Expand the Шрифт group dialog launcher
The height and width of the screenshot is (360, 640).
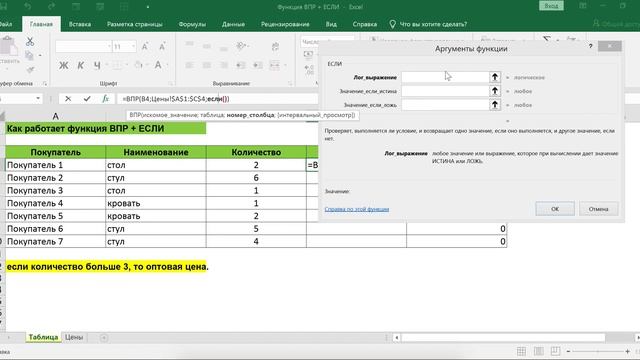coord(171,83)
